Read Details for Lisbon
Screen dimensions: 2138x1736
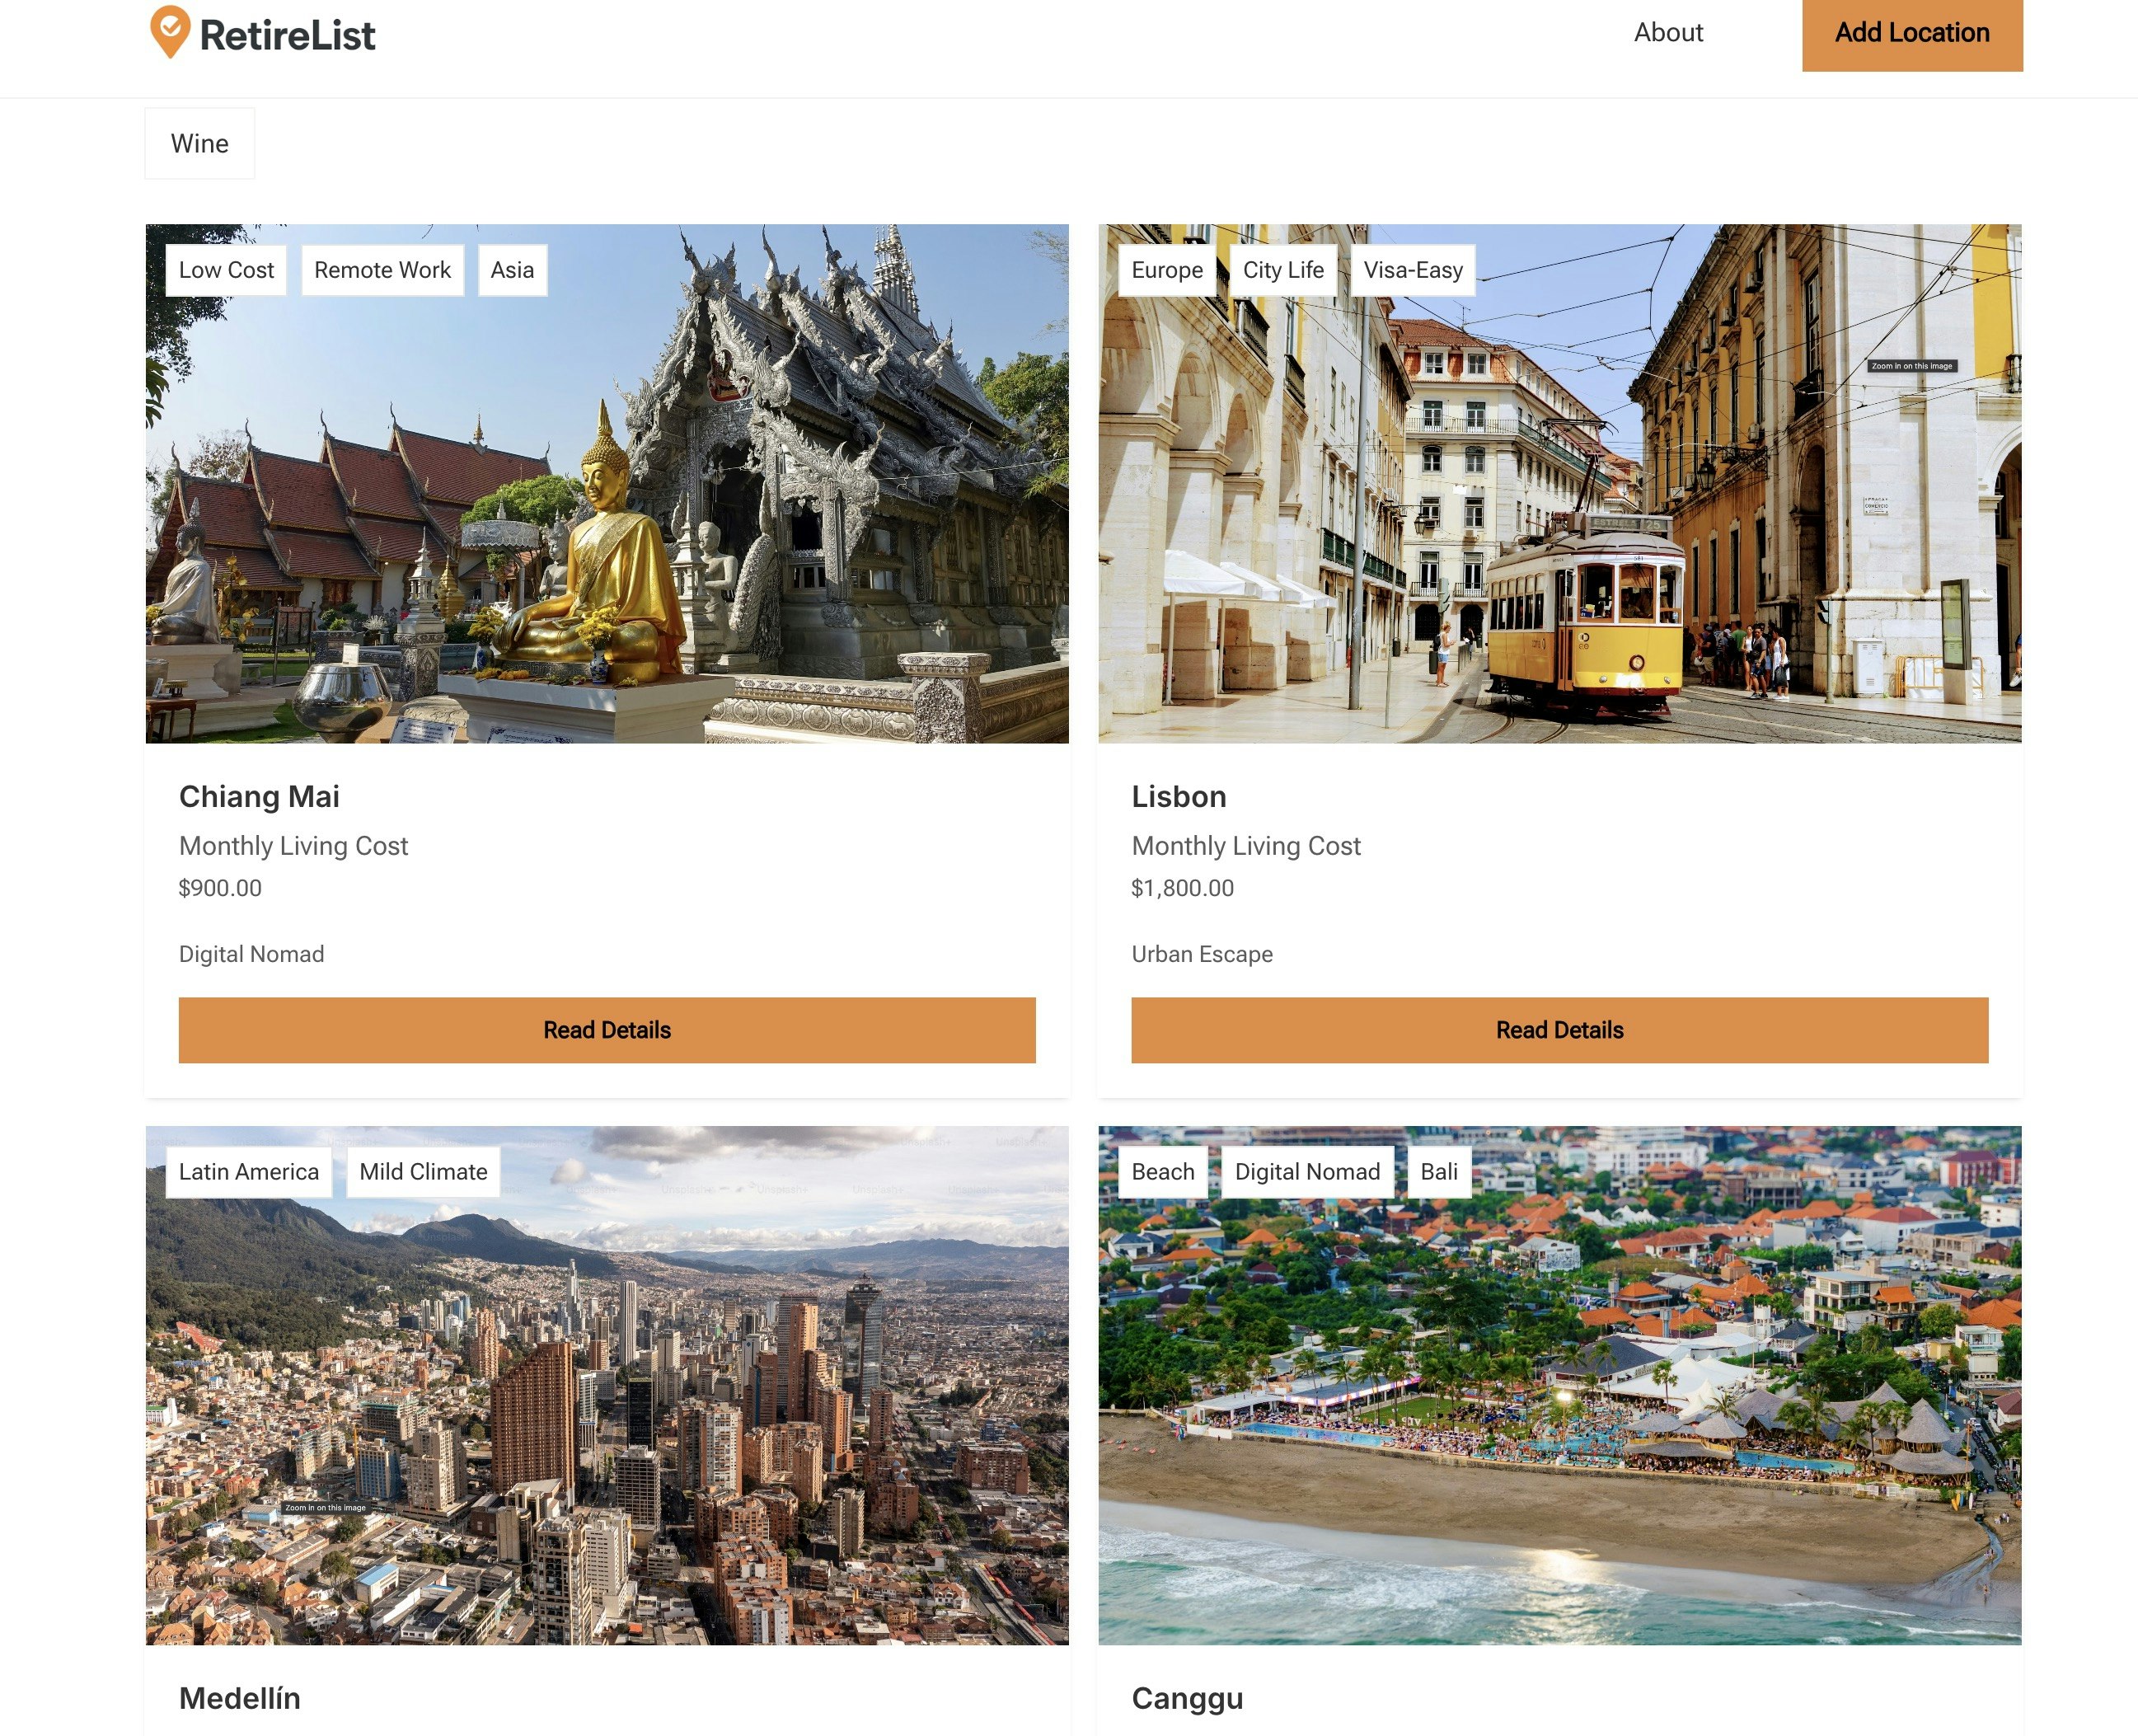(1559, 1030)
